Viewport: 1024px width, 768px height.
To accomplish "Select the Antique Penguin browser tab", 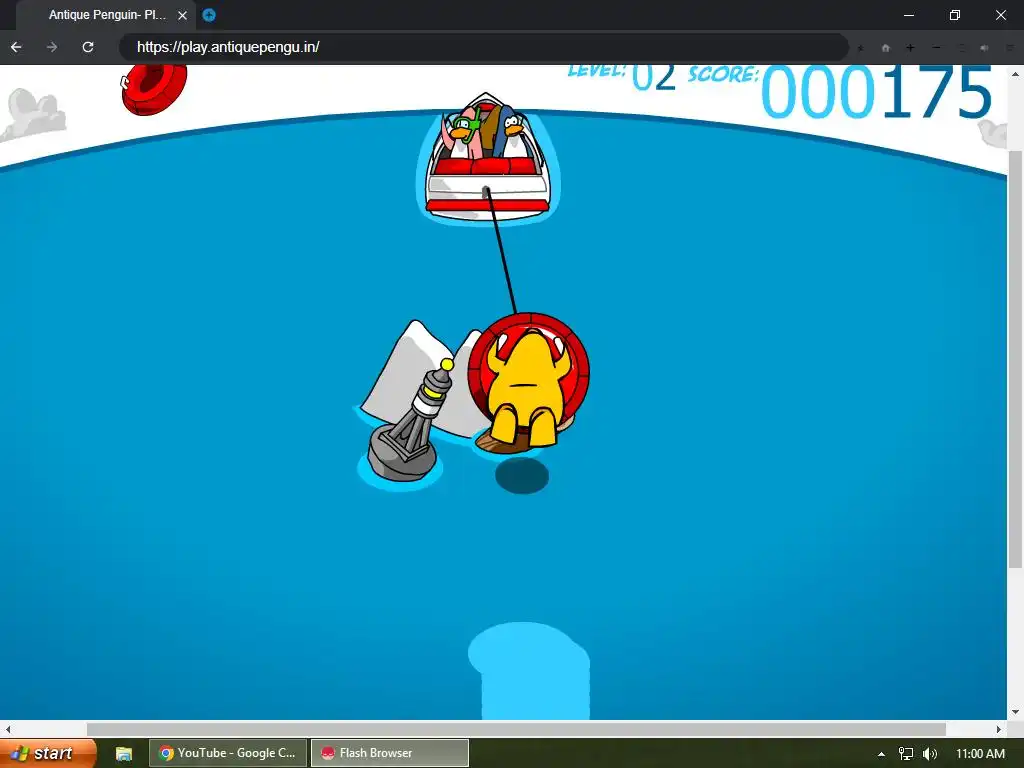I will pos(108,15).
